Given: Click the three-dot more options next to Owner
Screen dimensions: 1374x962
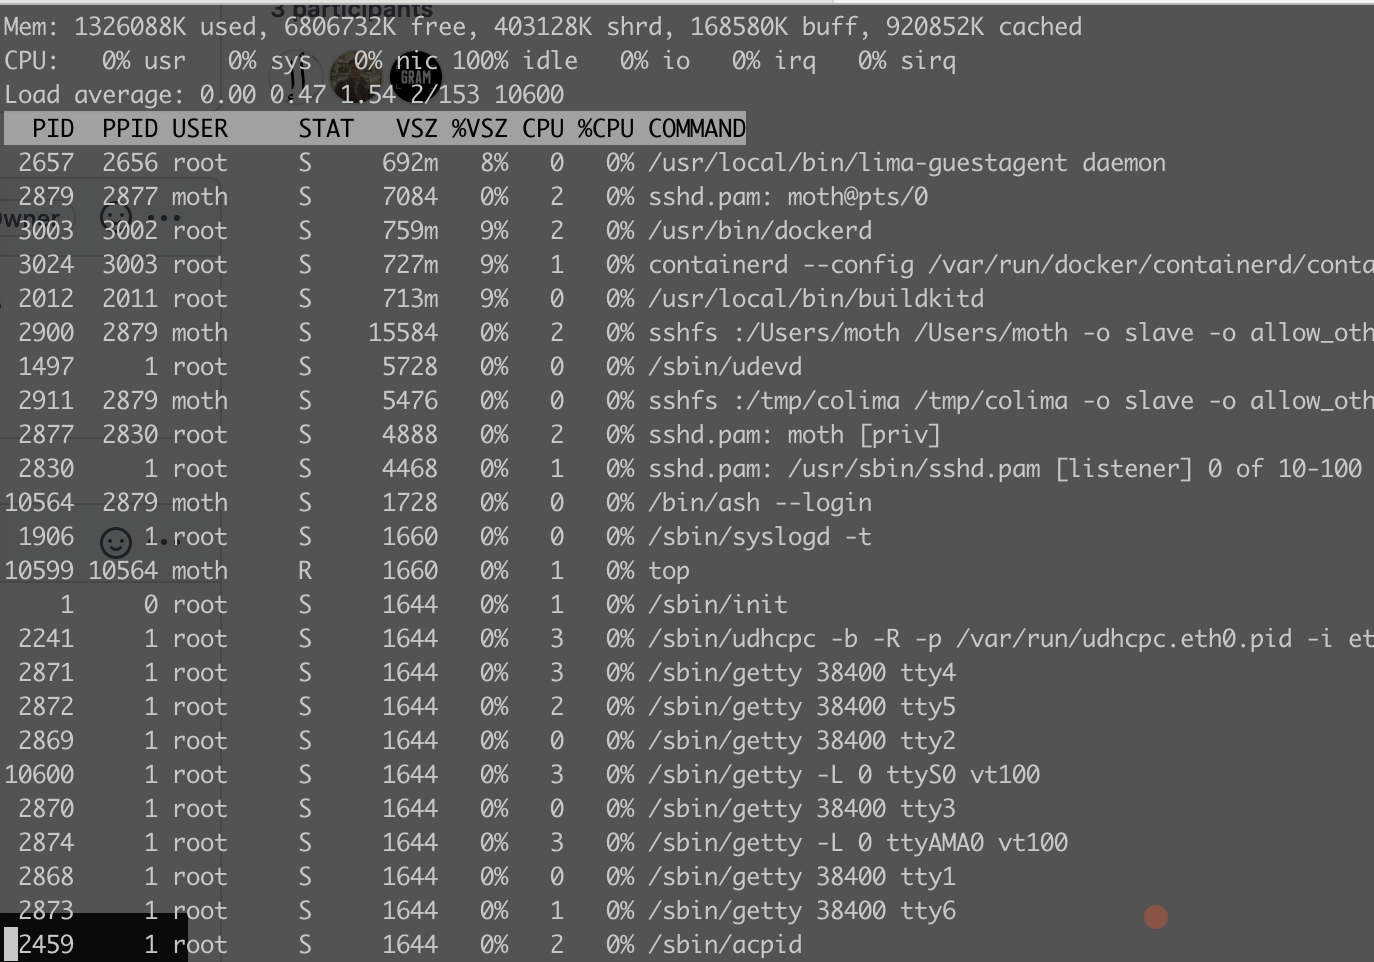Looking at the screenshot, I should [x=164, y=218].
